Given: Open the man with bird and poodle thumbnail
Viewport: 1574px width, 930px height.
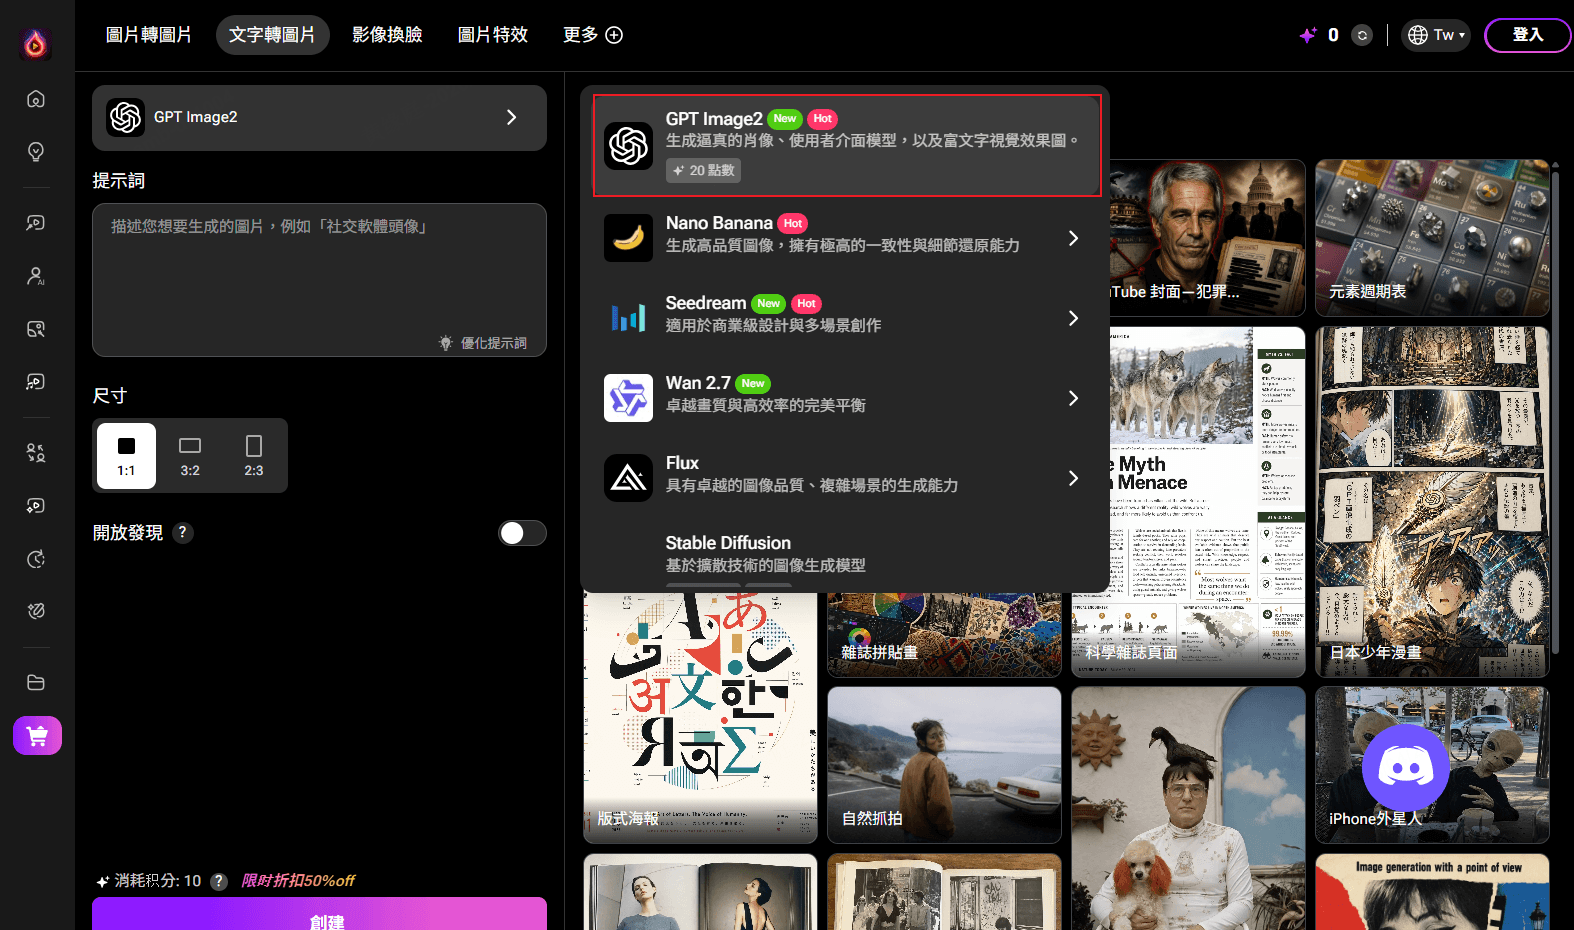Looking at the screenshot, I should pos(1188,808).
